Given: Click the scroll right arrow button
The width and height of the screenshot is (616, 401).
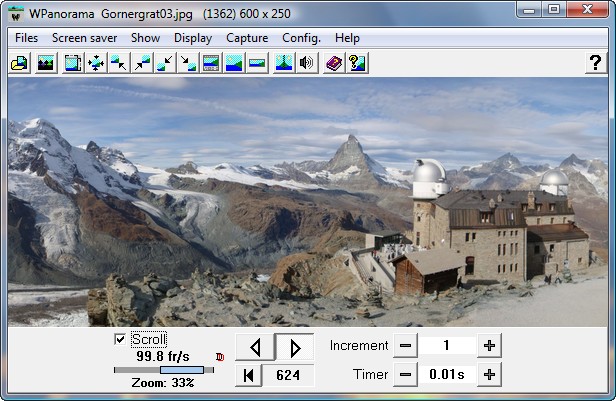Looking at the screenshot, I should (295, 347).
